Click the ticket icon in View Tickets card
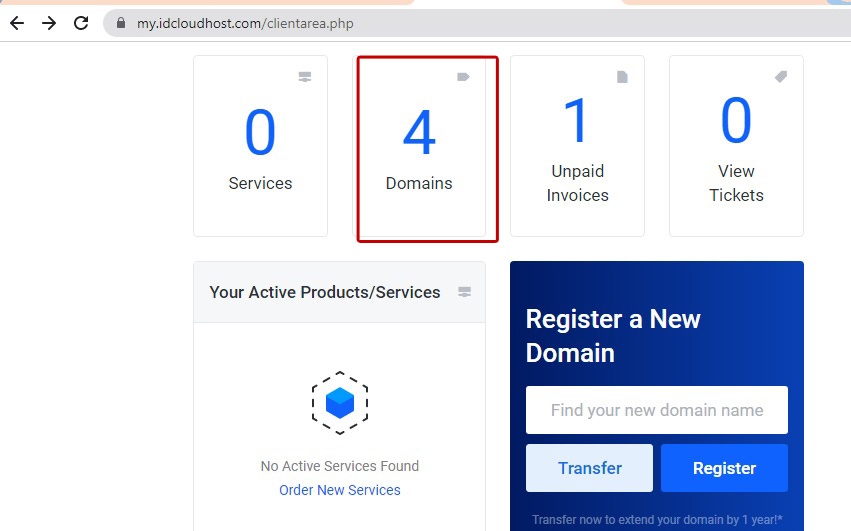The width and height of the screenshot is (851, 531). [781, 77]
